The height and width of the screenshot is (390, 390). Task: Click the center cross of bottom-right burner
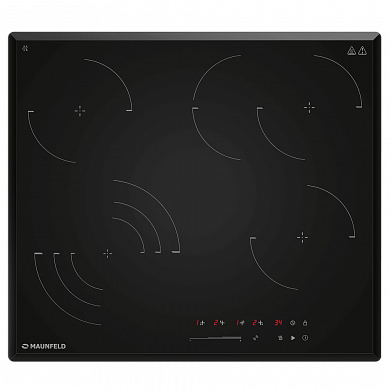(x=302, y=237)
